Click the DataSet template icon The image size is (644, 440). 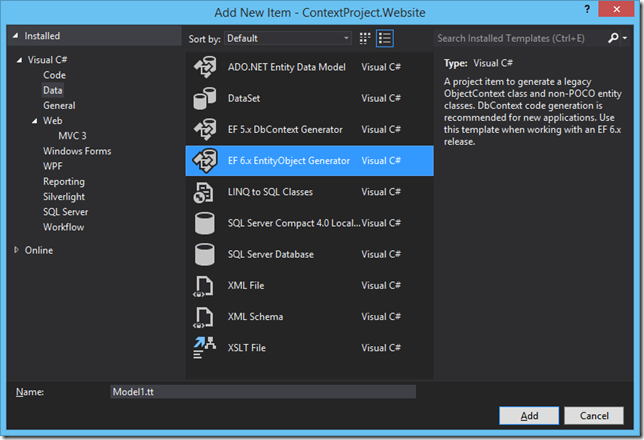(x=205, y=98)
